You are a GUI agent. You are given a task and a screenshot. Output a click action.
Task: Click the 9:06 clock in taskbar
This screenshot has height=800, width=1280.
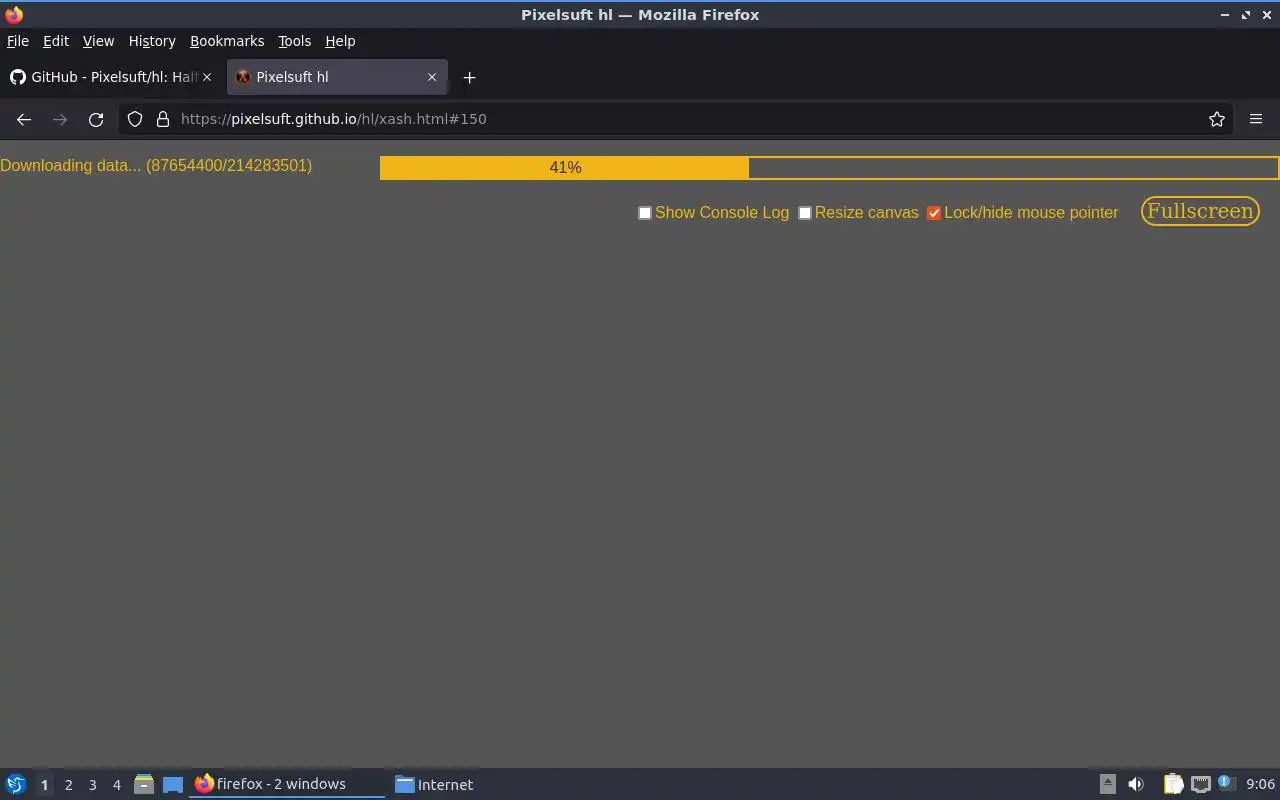1260,784
